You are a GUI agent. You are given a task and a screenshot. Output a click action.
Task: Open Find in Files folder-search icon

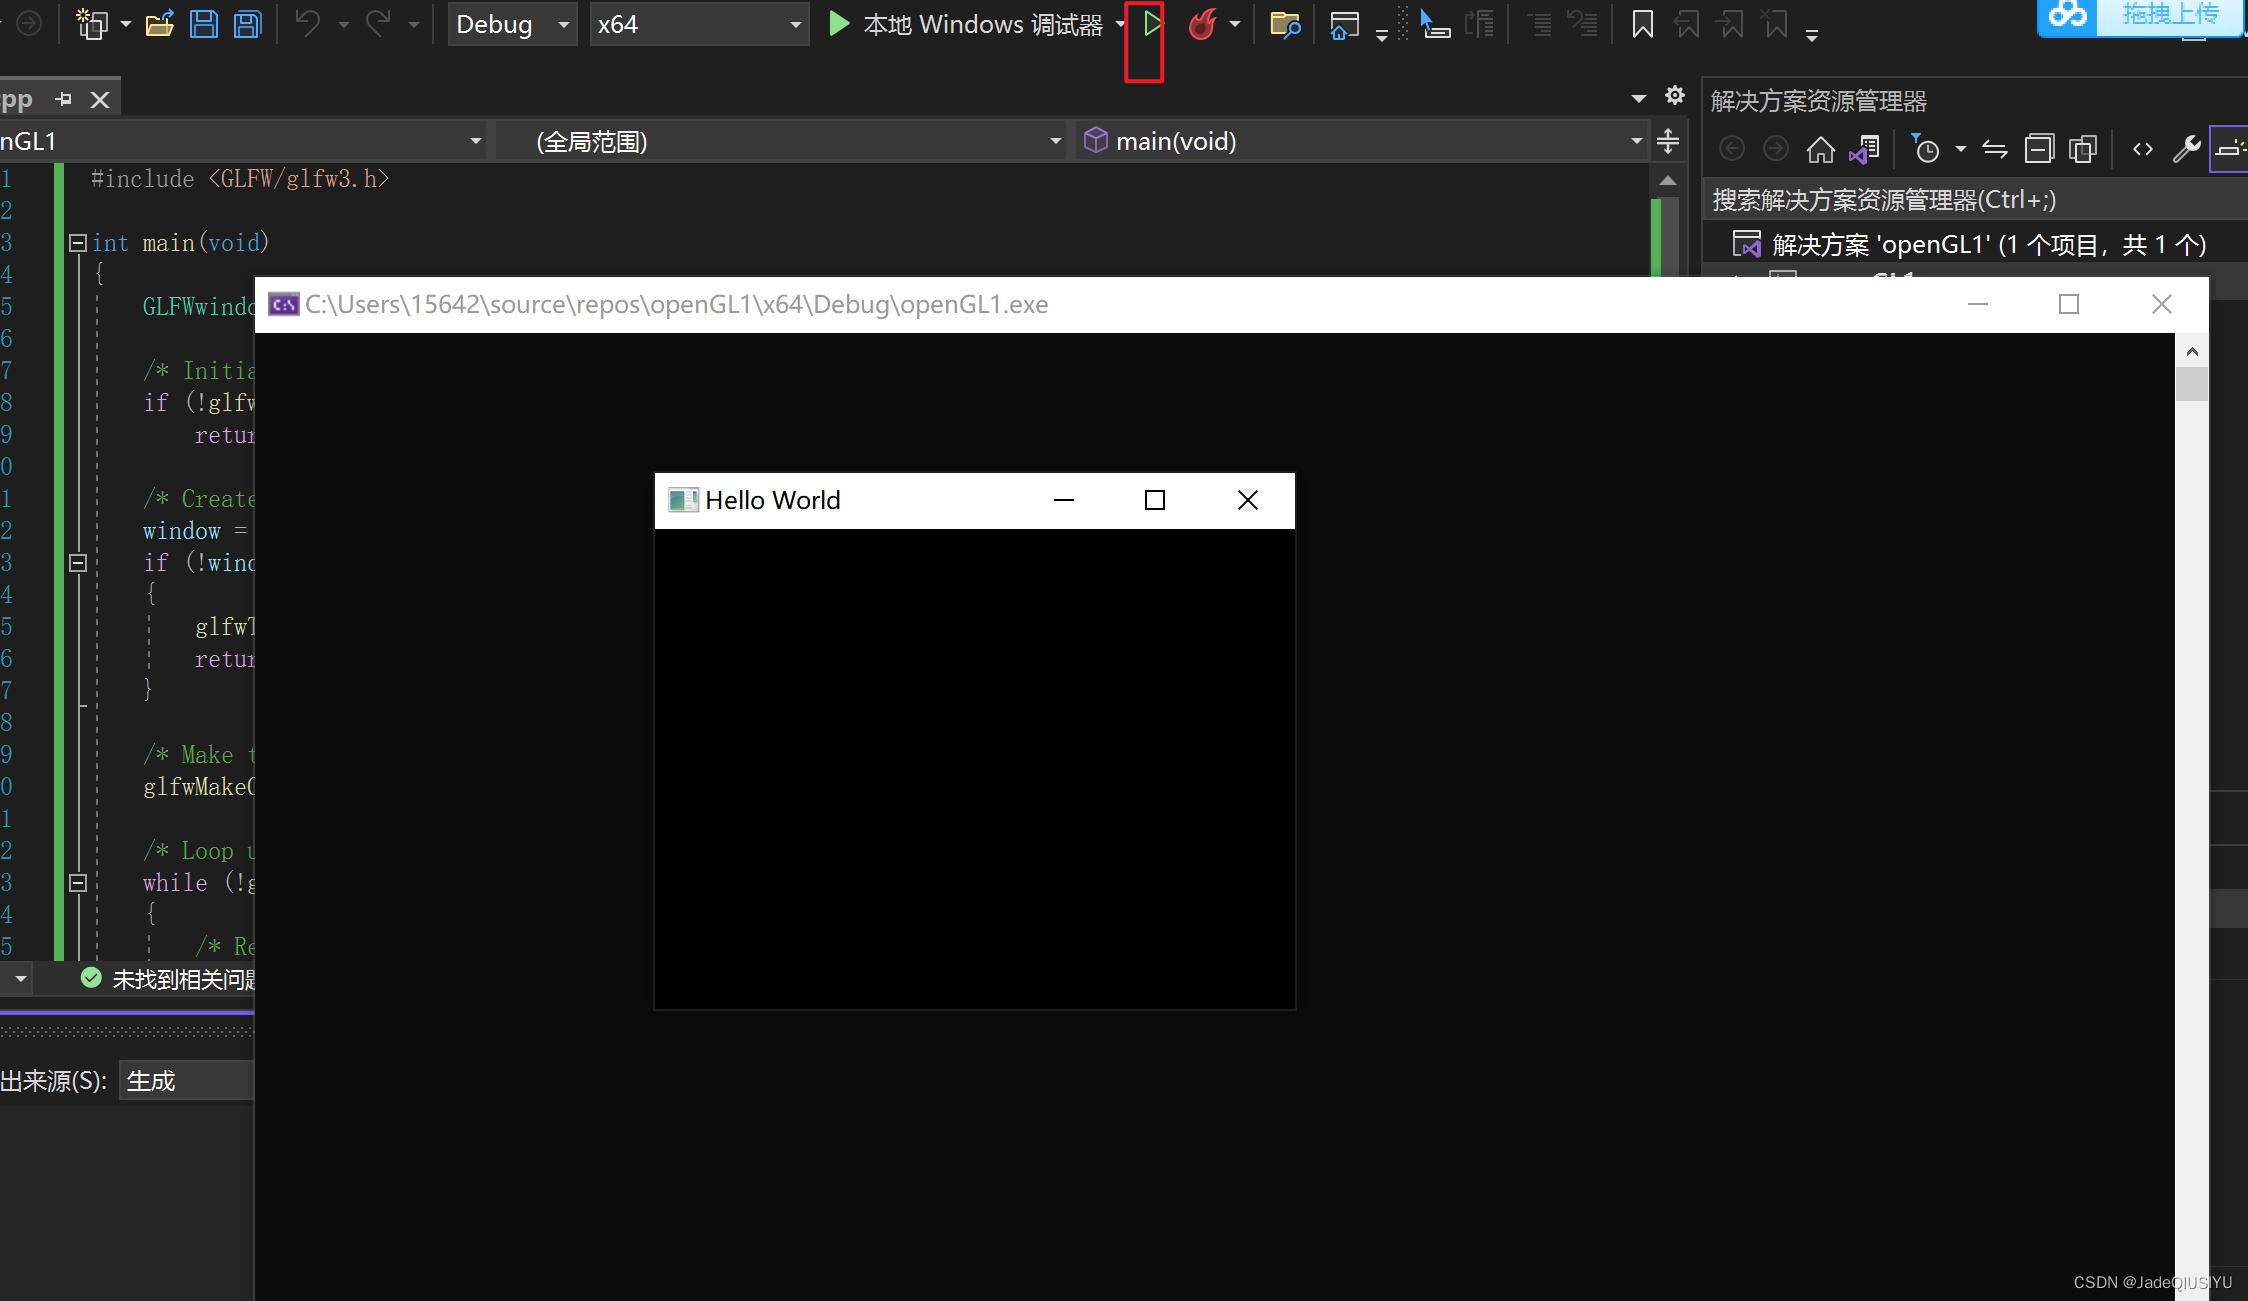tap(1285, 24)
